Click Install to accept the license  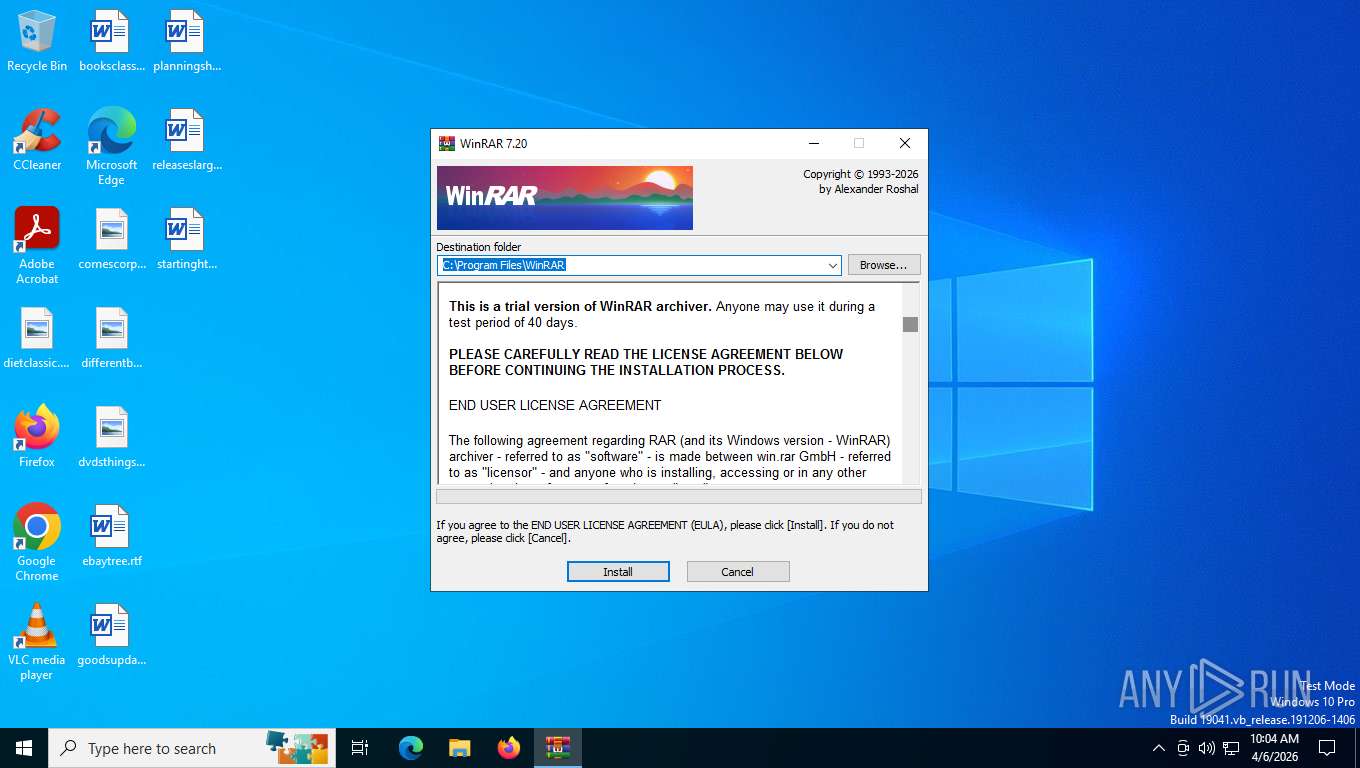(618, 572)
